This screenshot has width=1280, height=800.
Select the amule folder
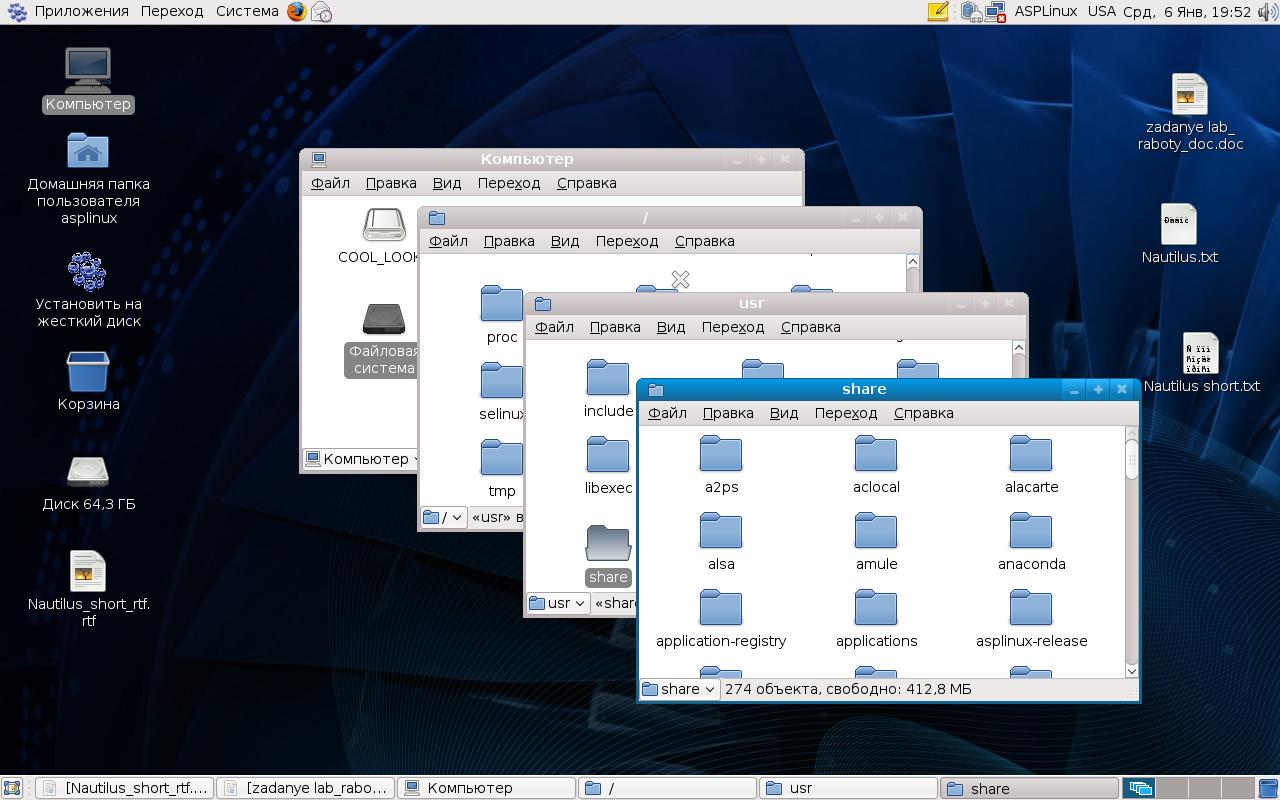click(x=876, y=542)
